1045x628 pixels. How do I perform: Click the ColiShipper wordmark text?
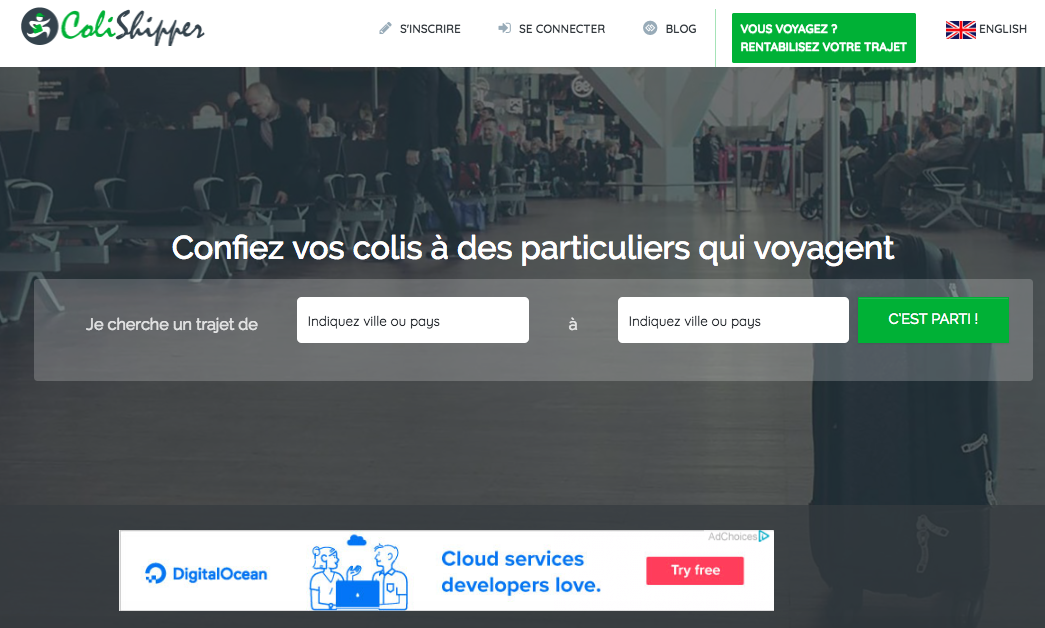pyautogui.click(x=132, y=27)
